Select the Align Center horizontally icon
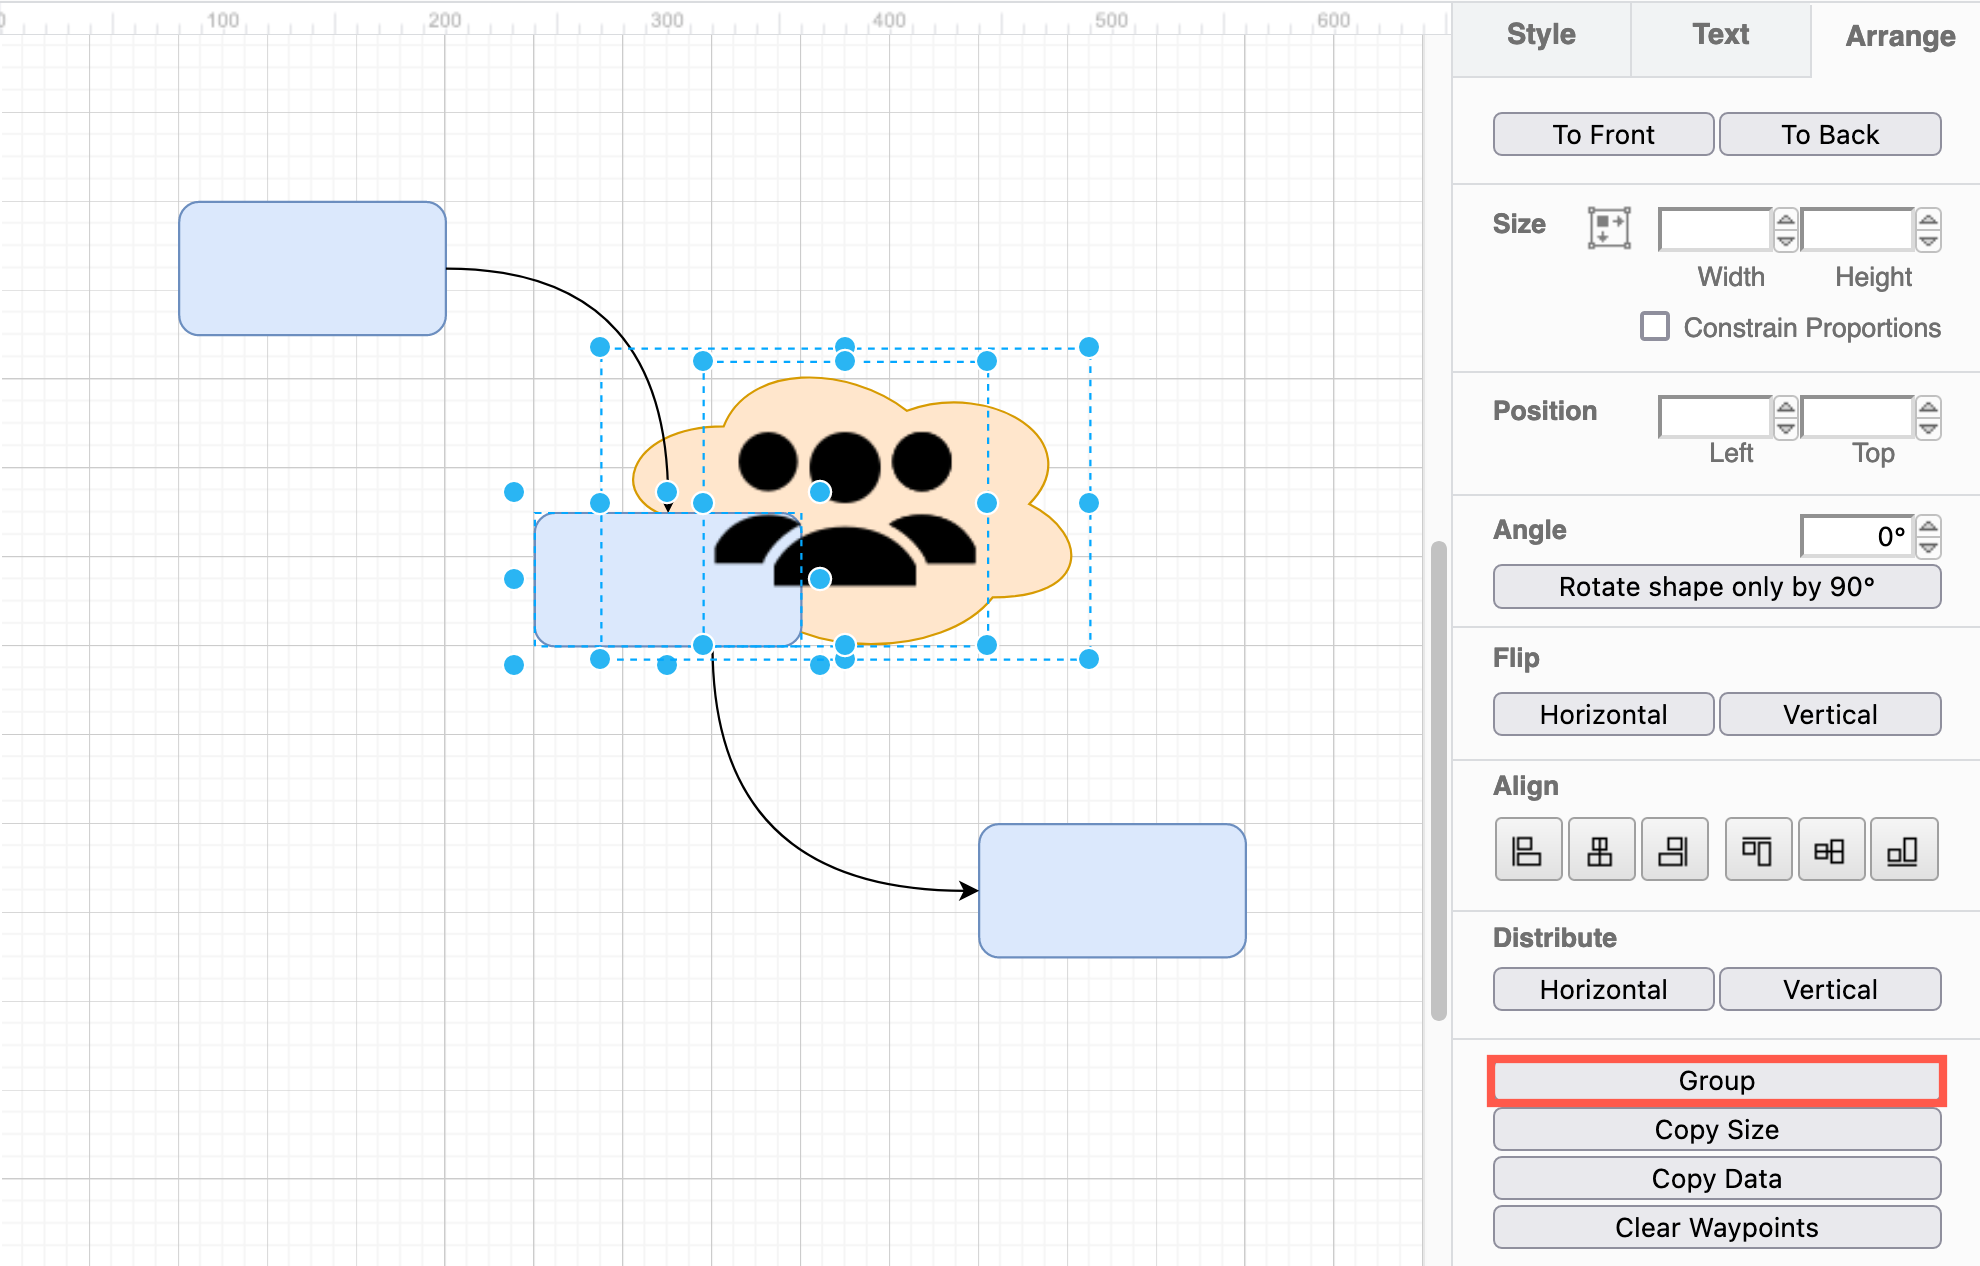The height and width of the screenshot is (1266, 1980). point(1601,849)
